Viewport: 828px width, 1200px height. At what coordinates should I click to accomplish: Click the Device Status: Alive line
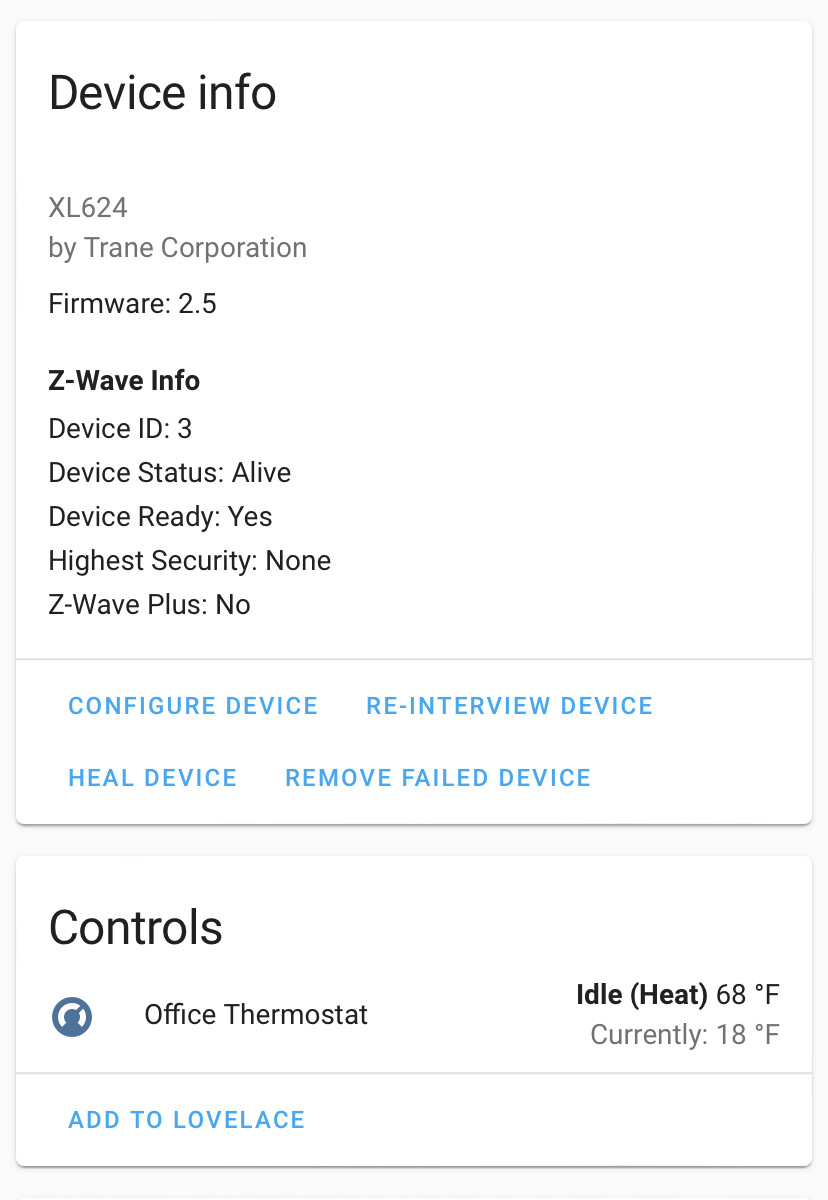point(169,472)
